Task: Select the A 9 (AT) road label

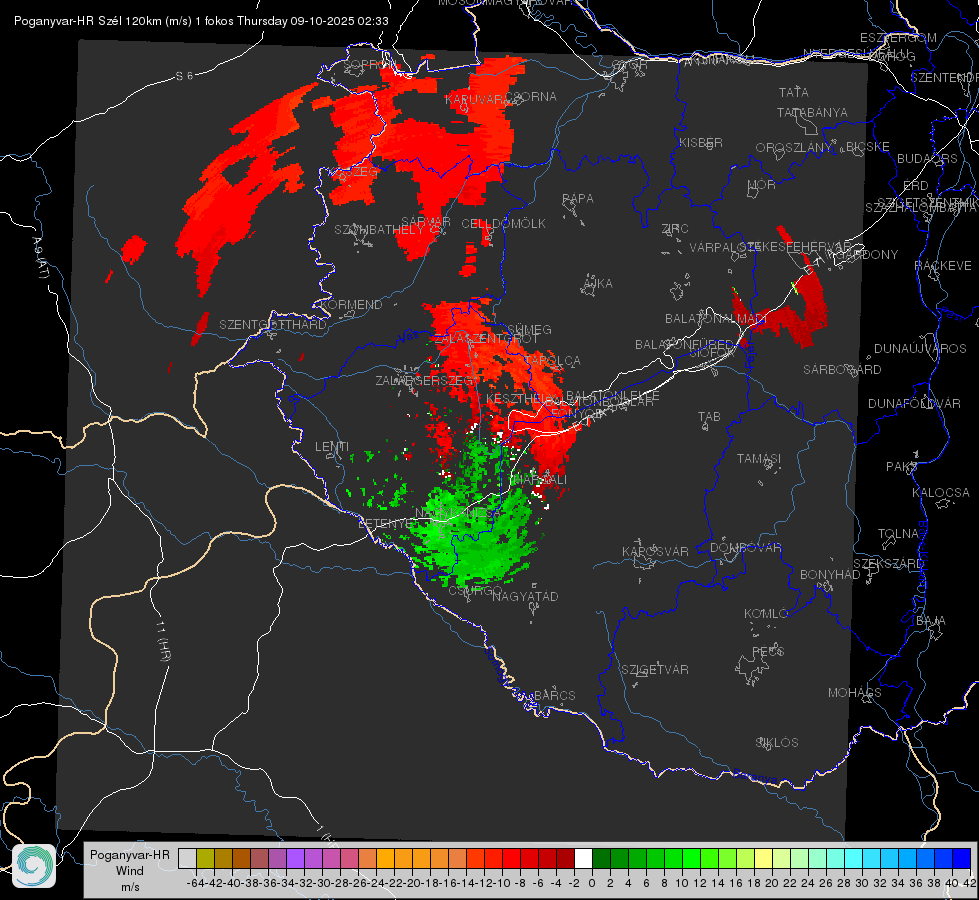Action: pyautogui.click(x=40, y=258)
